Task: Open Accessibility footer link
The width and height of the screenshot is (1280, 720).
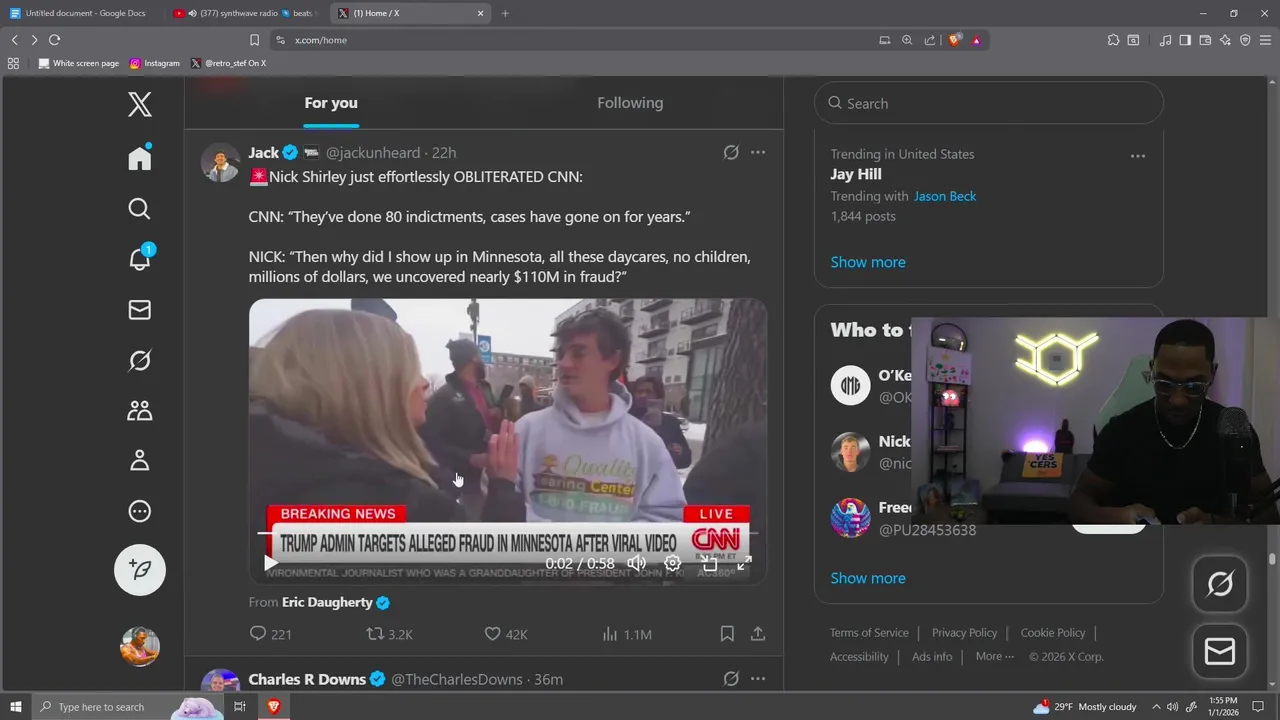Action: coord(859,657)
